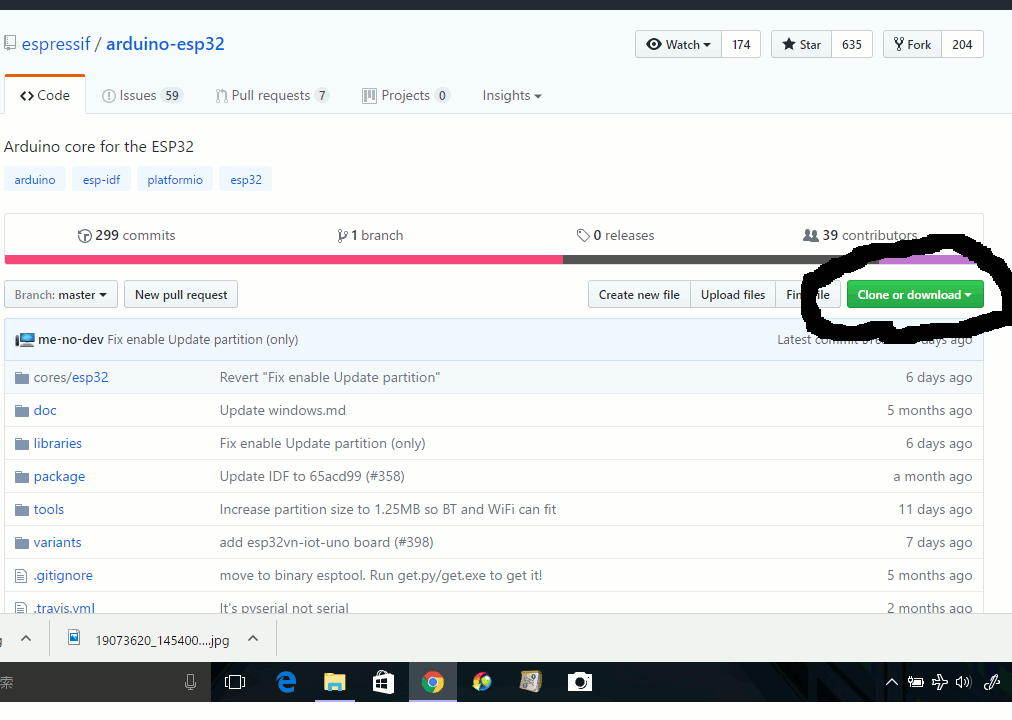Open commit 'Increase partition size to 1.25MB'

[388, 509]
